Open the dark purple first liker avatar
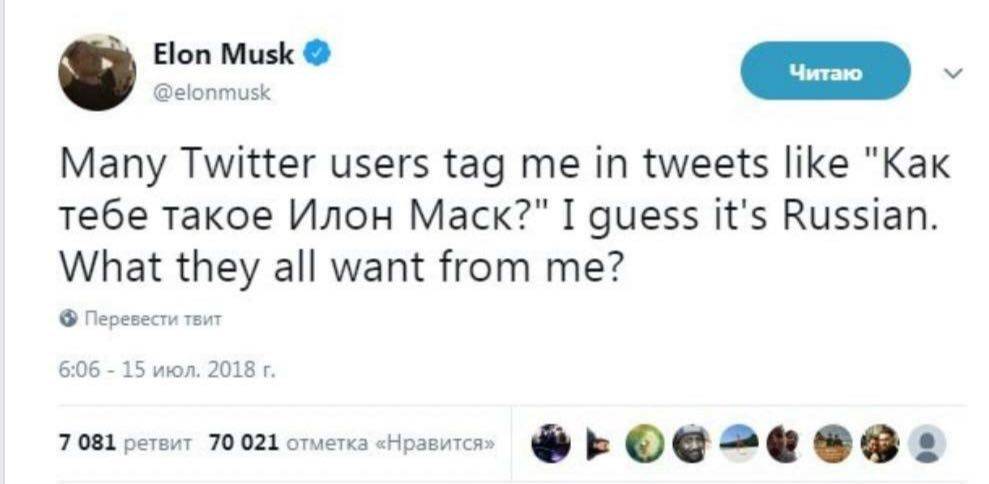 tap(550, 444)
